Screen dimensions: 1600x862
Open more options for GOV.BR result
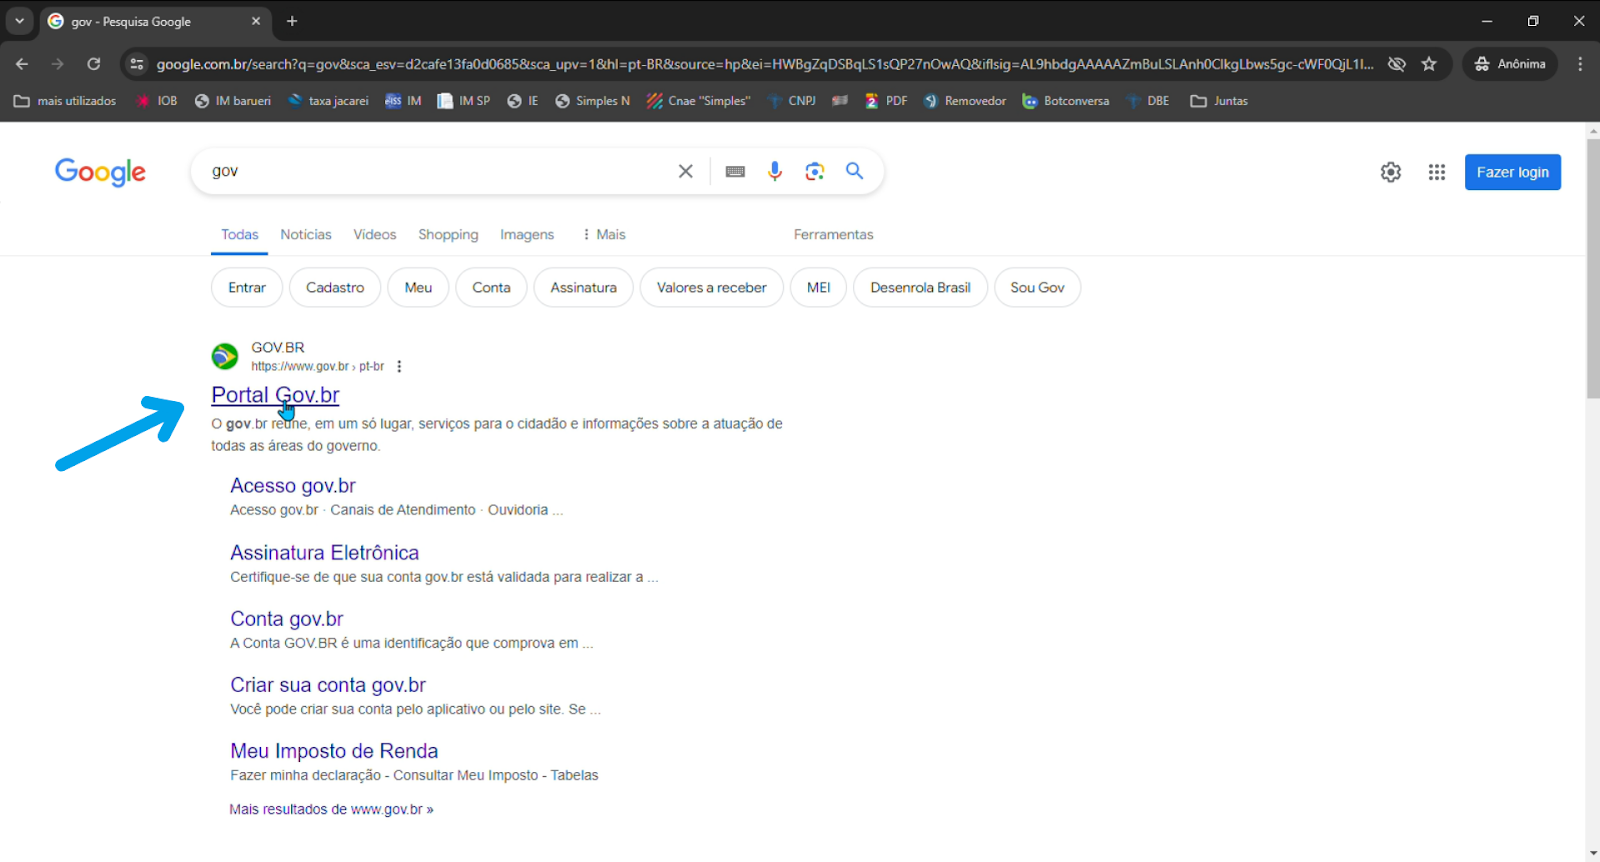(399, 366)
